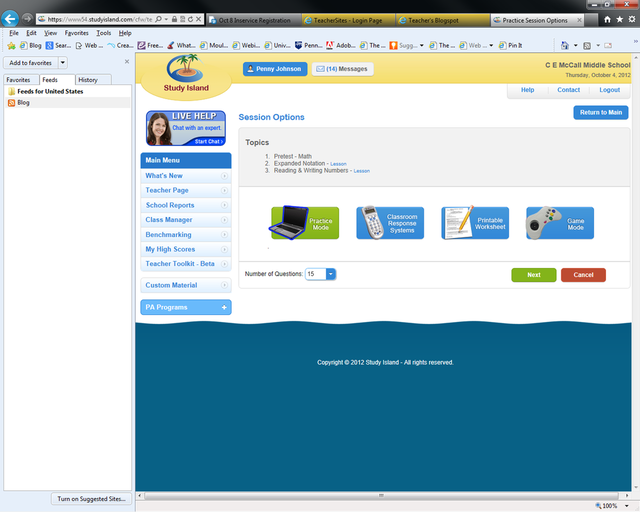Click the add-to-favorites-bar star icon
Image resolution: width=640 pixels, height=512 pixels.
(11, 46)
